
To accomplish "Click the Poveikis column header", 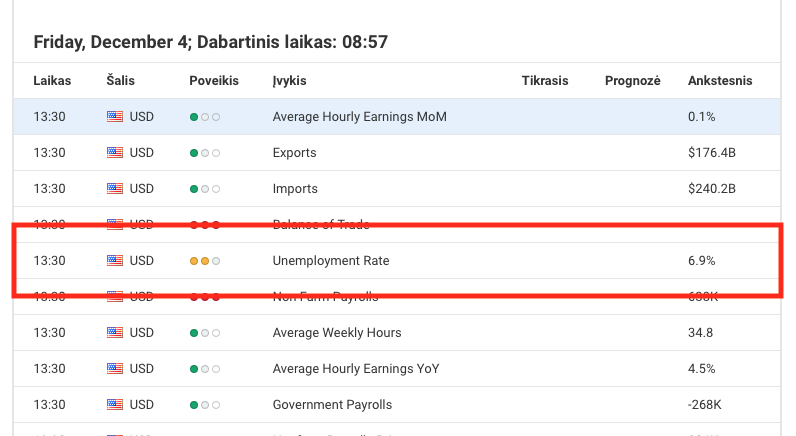I will click(x=214, y=81).
